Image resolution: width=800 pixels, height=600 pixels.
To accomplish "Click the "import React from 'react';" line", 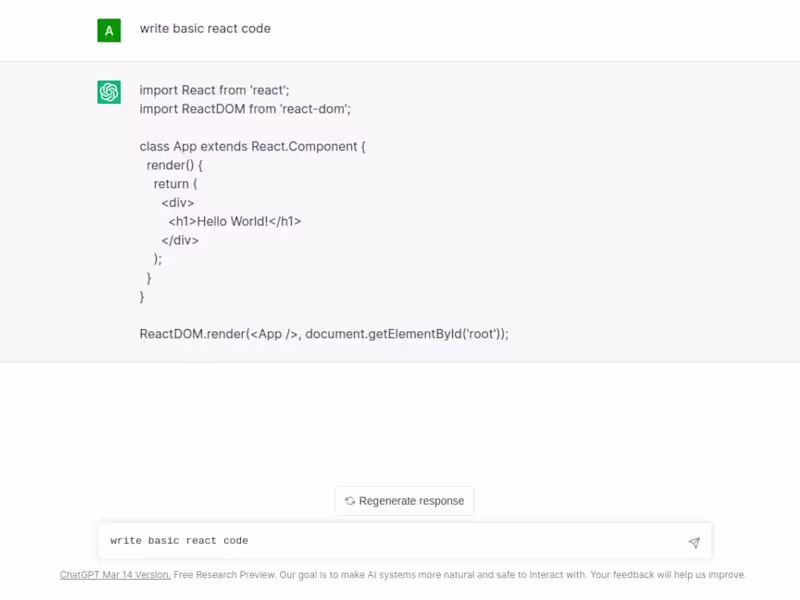I will [x=214, y=90].
